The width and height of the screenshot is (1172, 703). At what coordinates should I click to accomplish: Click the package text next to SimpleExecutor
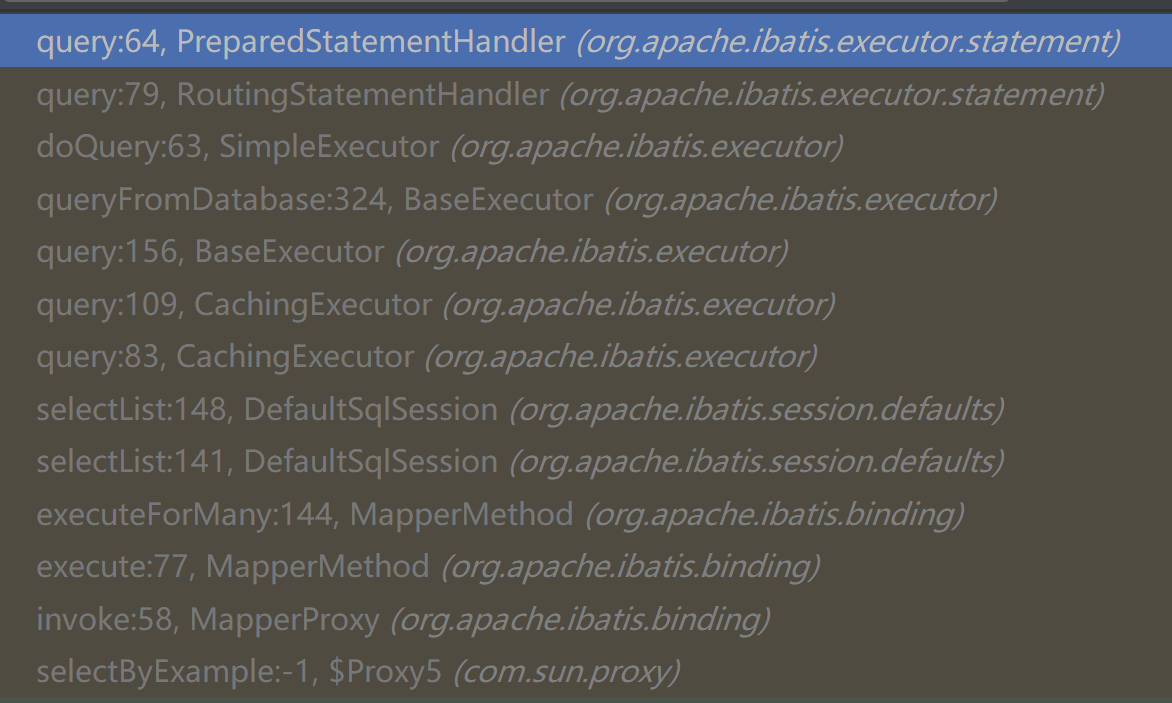[x=646, y=148]
